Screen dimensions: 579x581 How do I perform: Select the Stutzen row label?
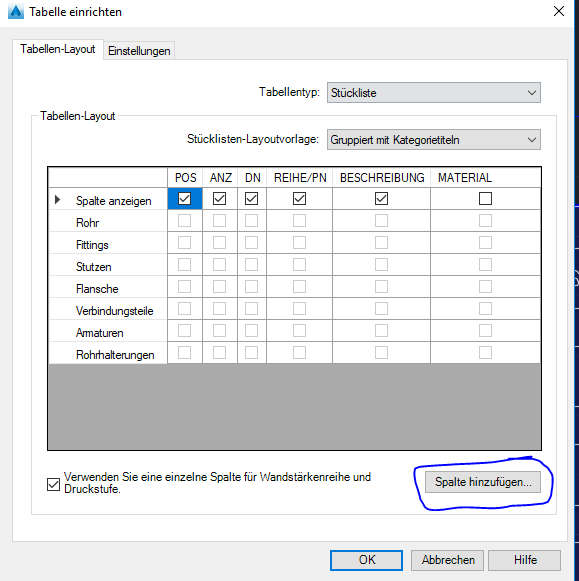(93, 267)
